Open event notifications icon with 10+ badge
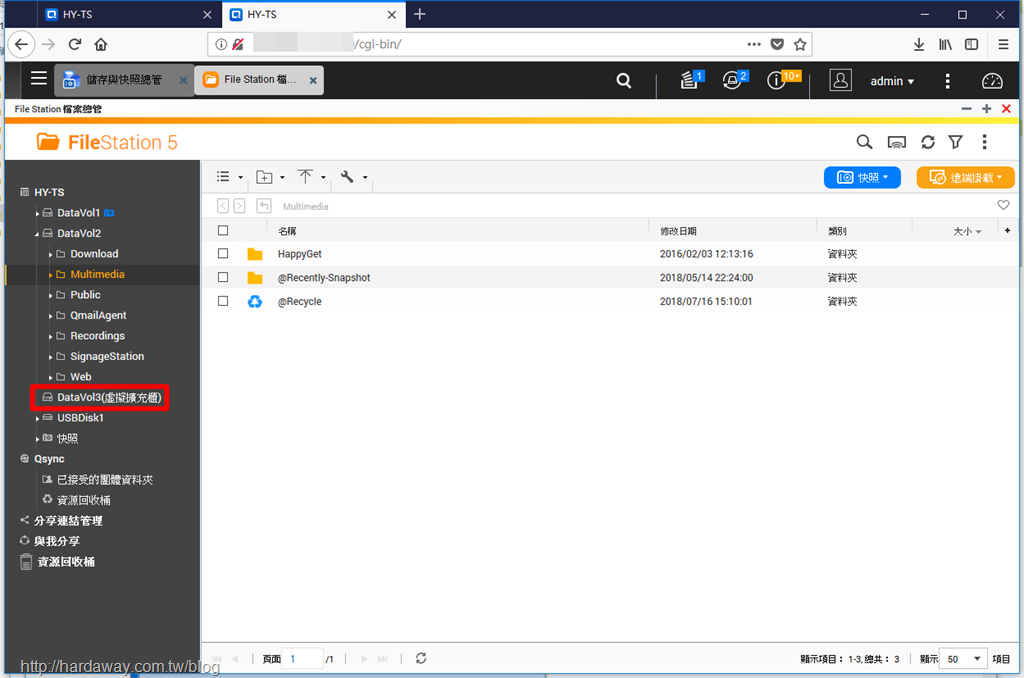This screenshot has height=678, width=1024. tap(782, 80)
